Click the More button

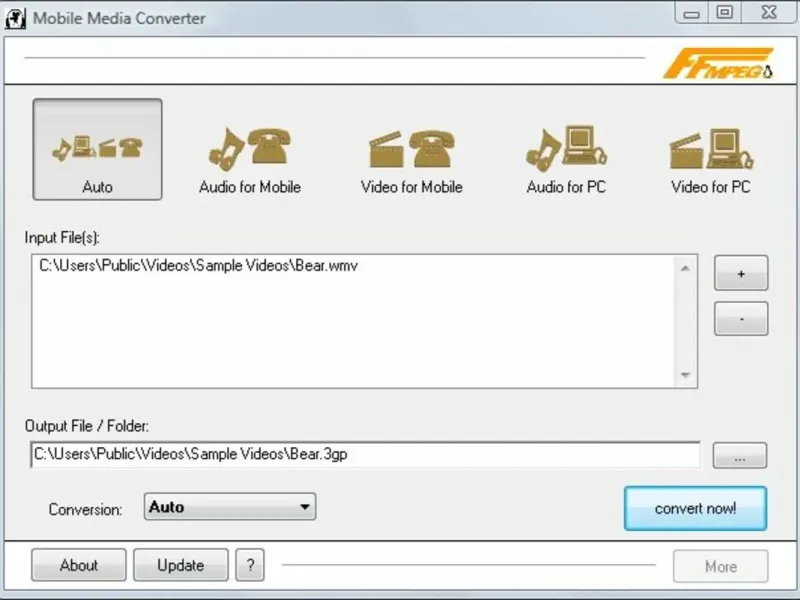point(720,566)
